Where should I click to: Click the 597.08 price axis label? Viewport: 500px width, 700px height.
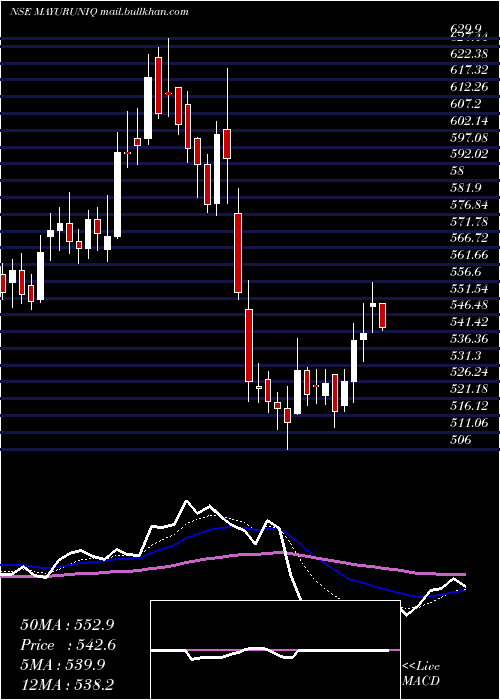pos(469,138)
